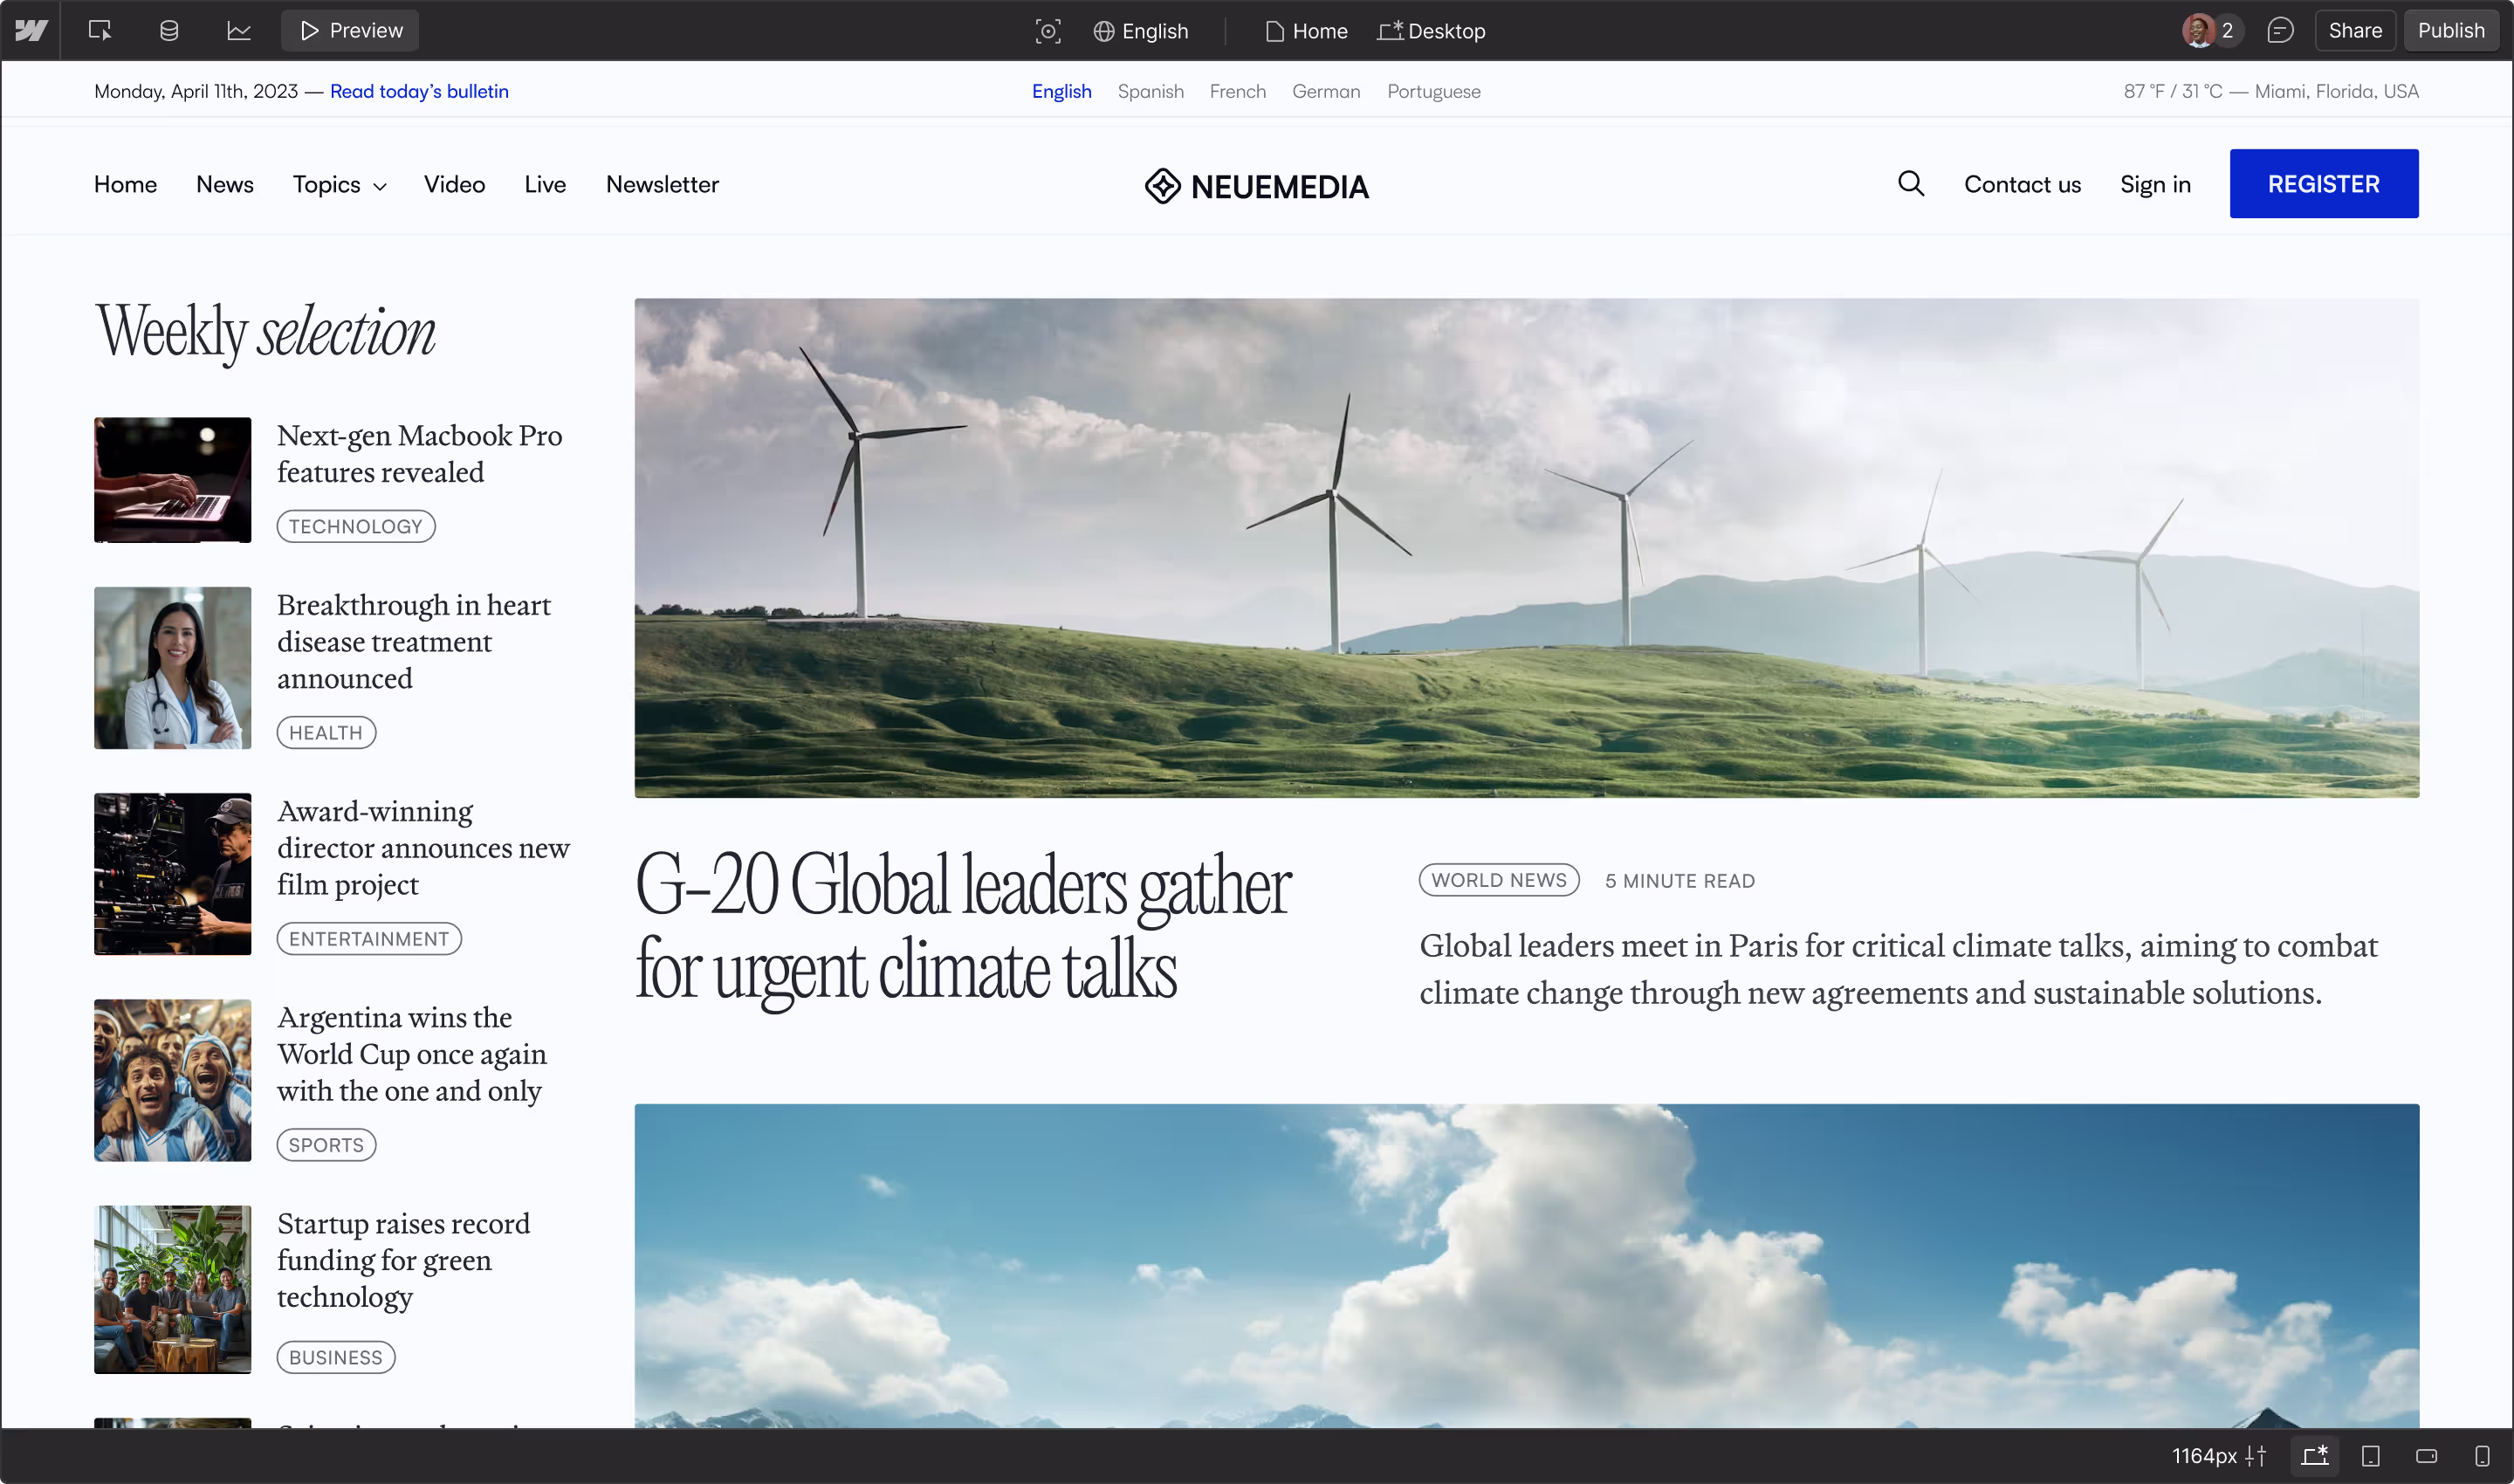
Task: Click the capture focus icon beside English
Action: 1047,31
